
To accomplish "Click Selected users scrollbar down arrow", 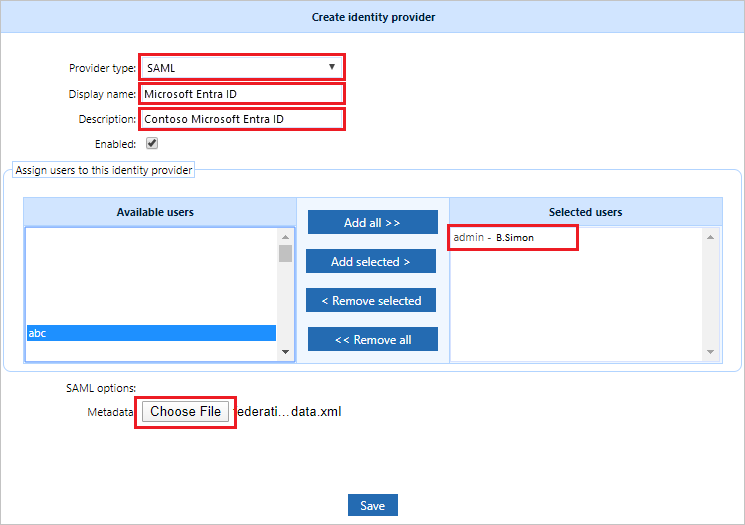I will point(710,352).
